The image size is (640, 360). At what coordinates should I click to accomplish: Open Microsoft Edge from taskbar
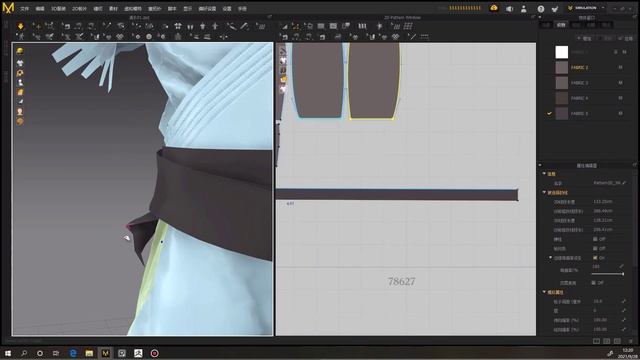coord(73,353)
